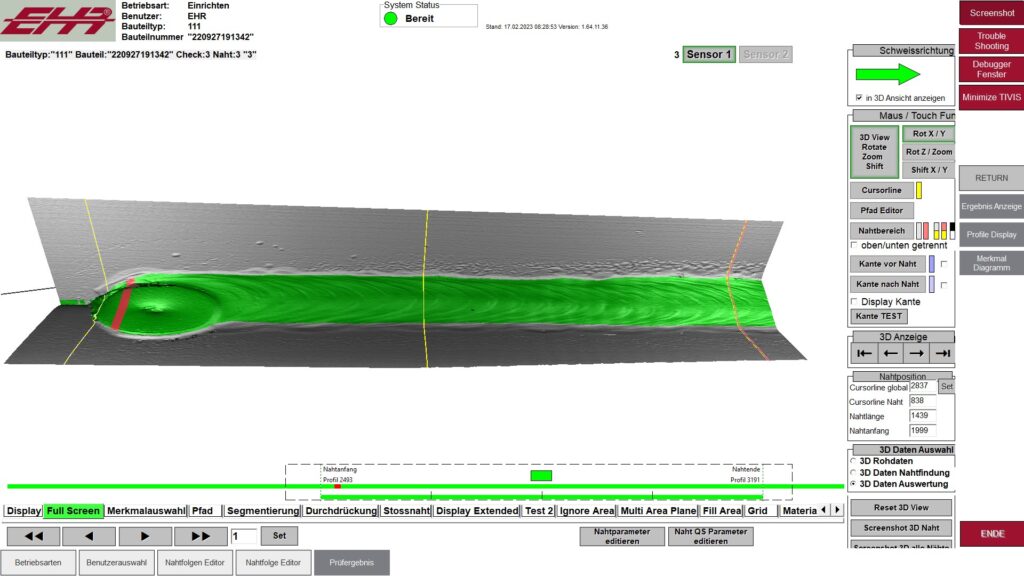Select the Rot X/Y mouse mode
This screenshot has height=576, width=1024.
pyautogui.click(x=927, y=133)
